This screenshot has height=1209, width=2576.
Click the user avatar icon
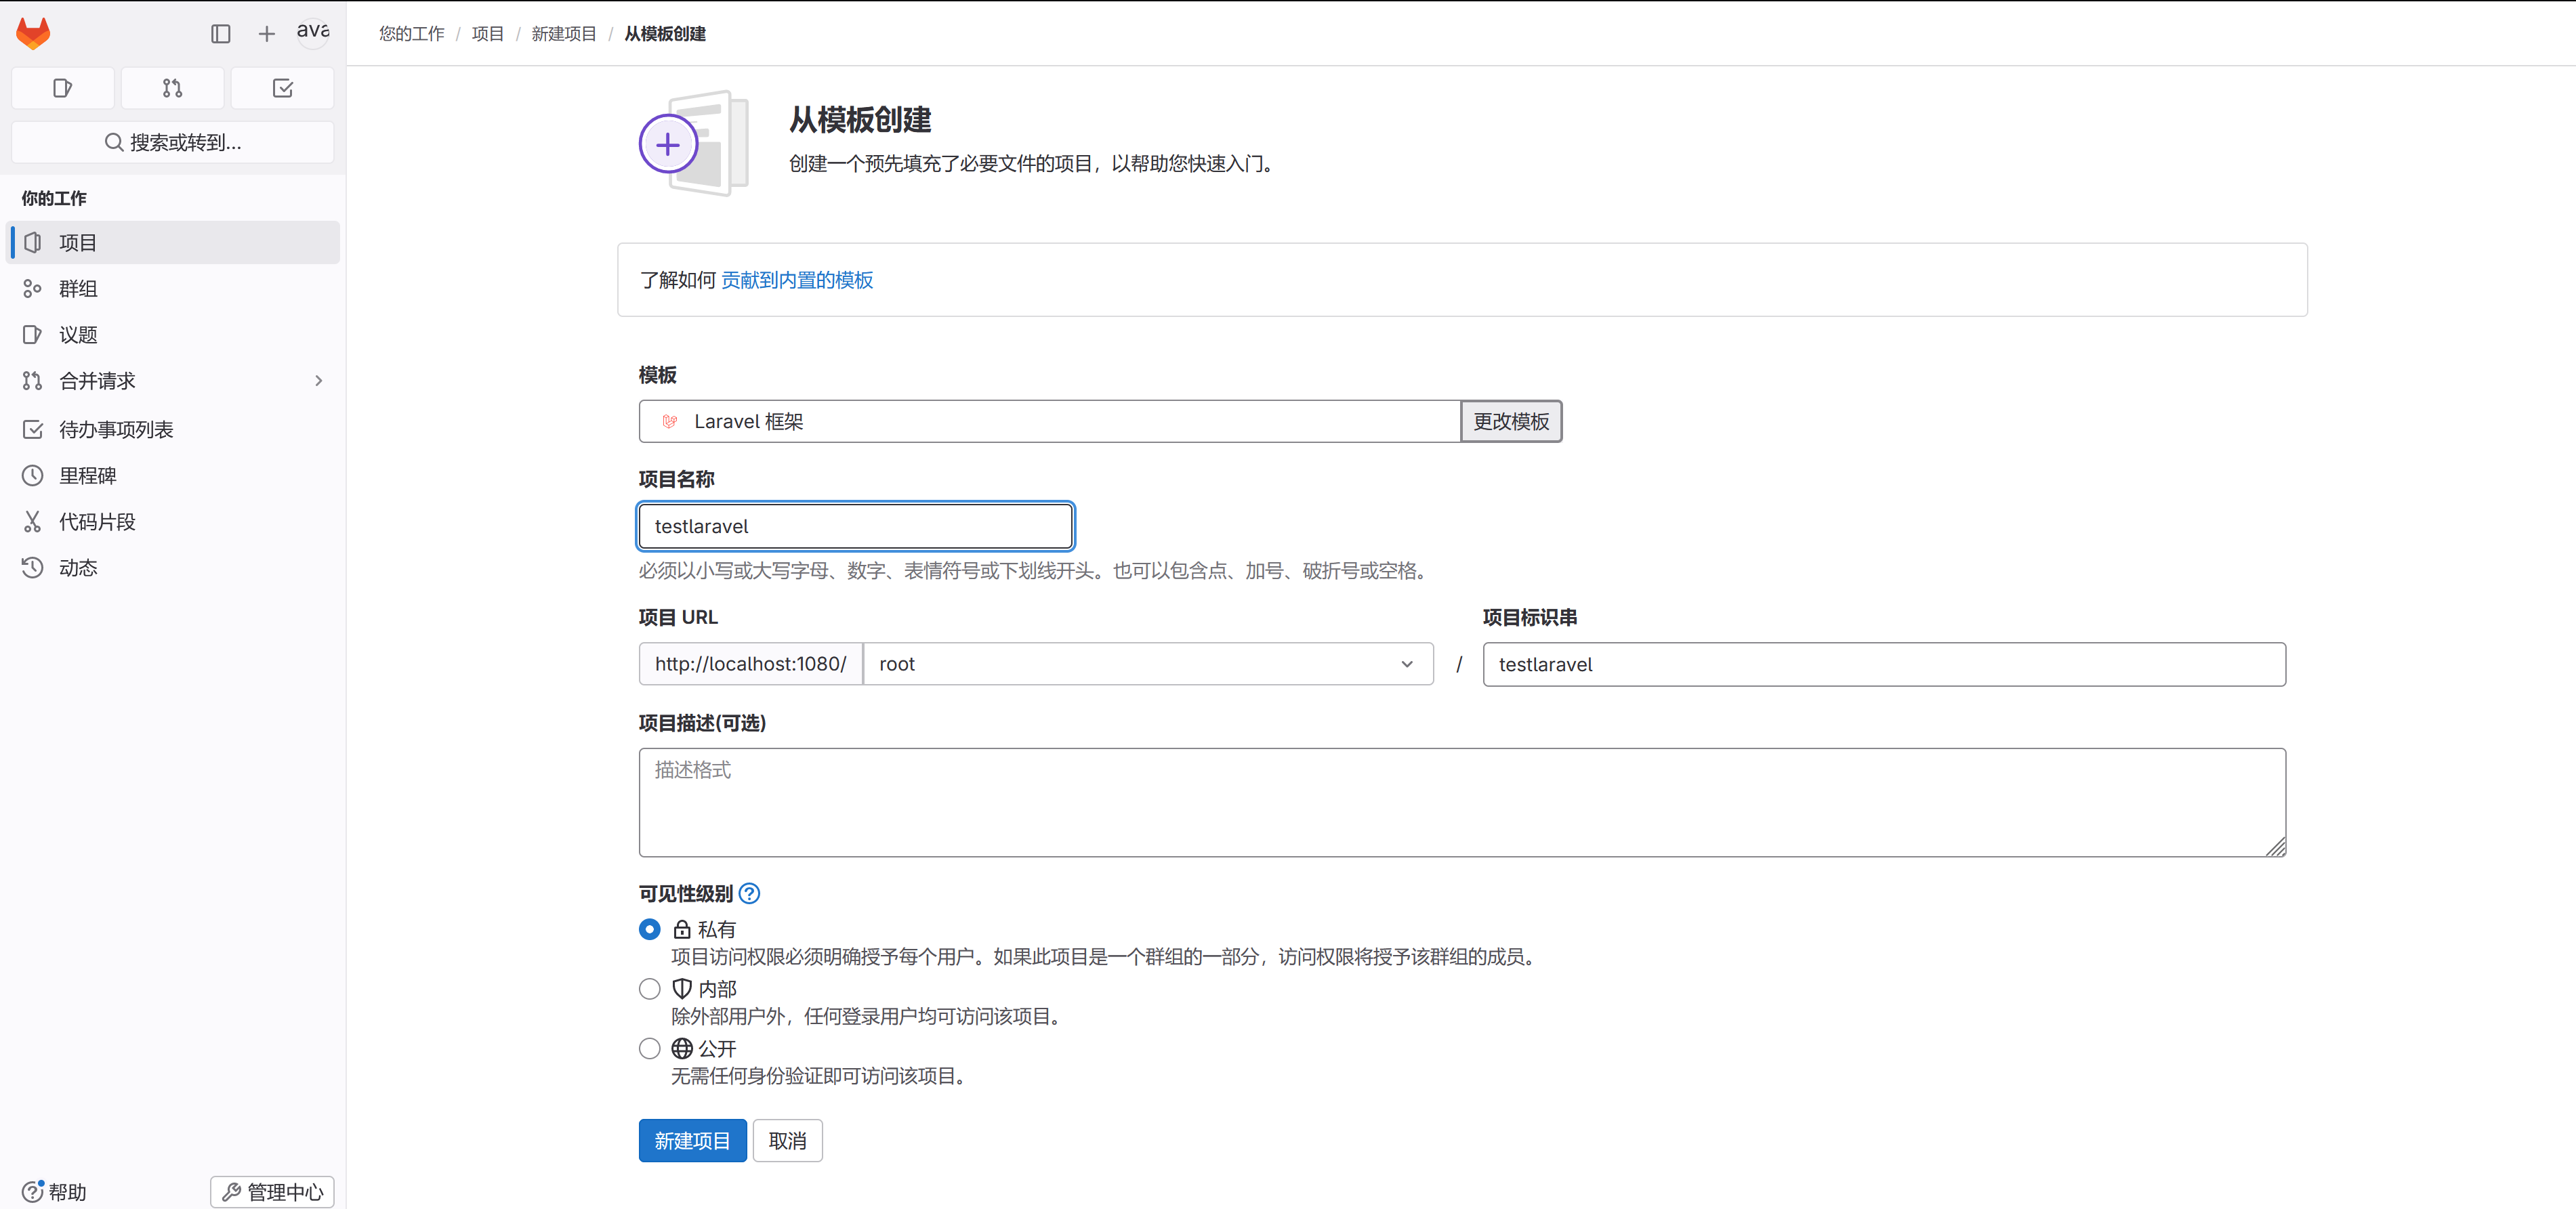[x=313, y=32]
